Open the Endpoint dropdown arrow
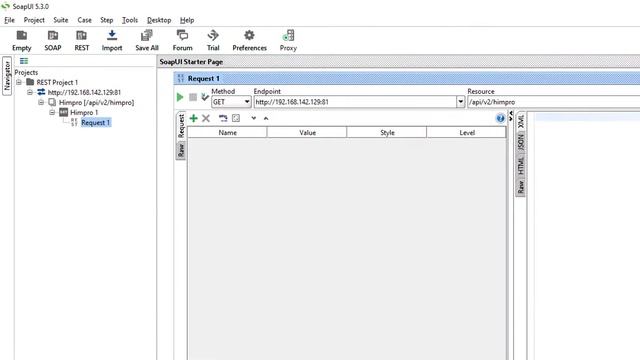Screen dimensions: 640x360 coord(460,102)
